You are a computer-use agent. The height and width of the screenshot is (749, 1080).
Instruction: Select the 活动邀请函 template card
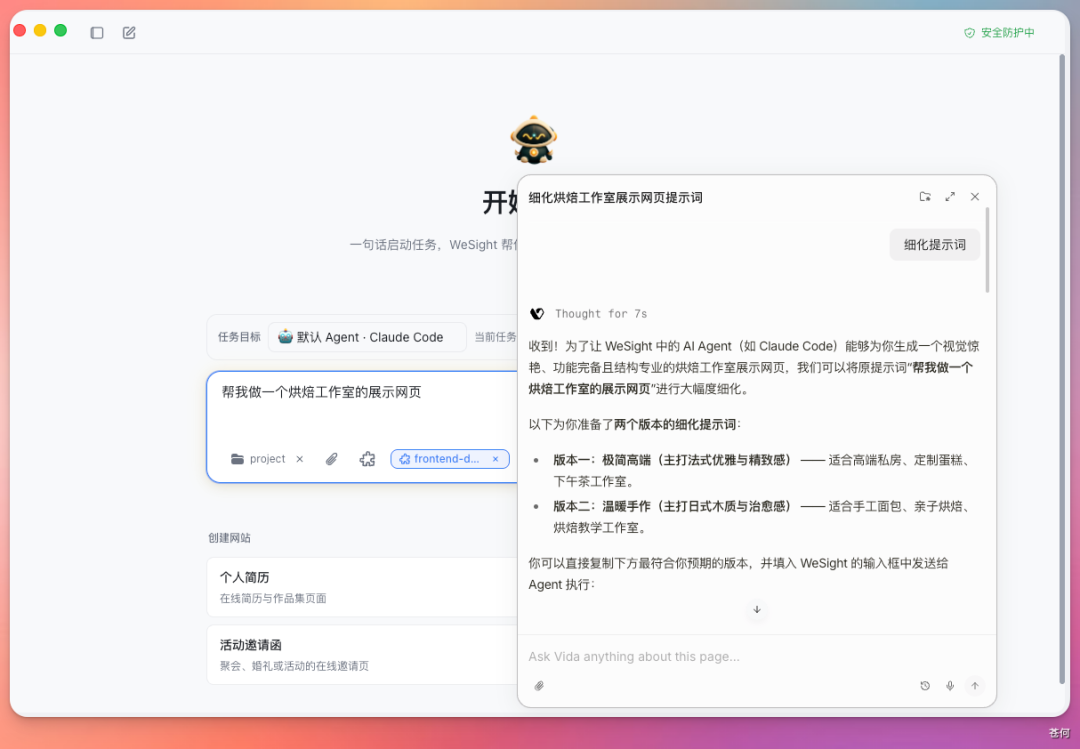pyautogui.click(x=363, y=655)
